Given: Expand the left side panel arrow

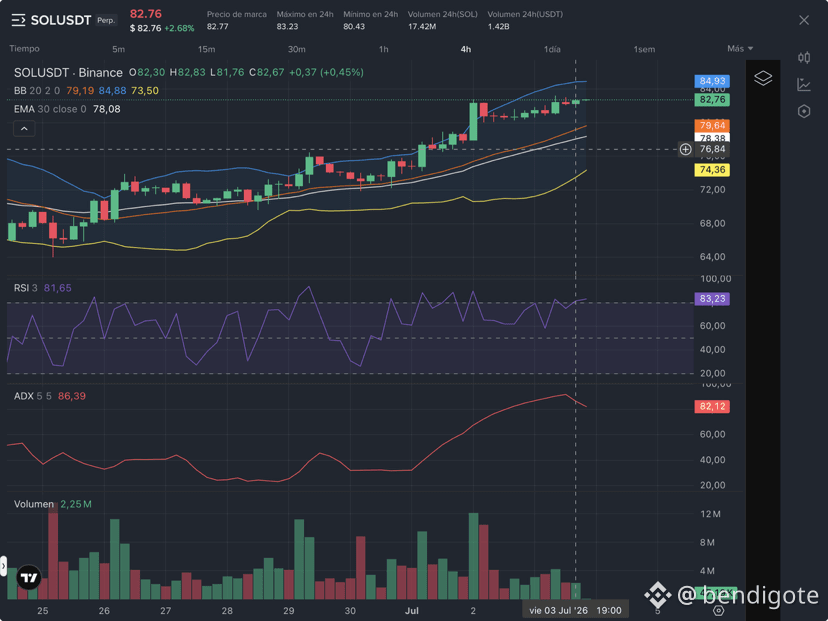Looking at the screenshot, I should (x=3, y=566).
